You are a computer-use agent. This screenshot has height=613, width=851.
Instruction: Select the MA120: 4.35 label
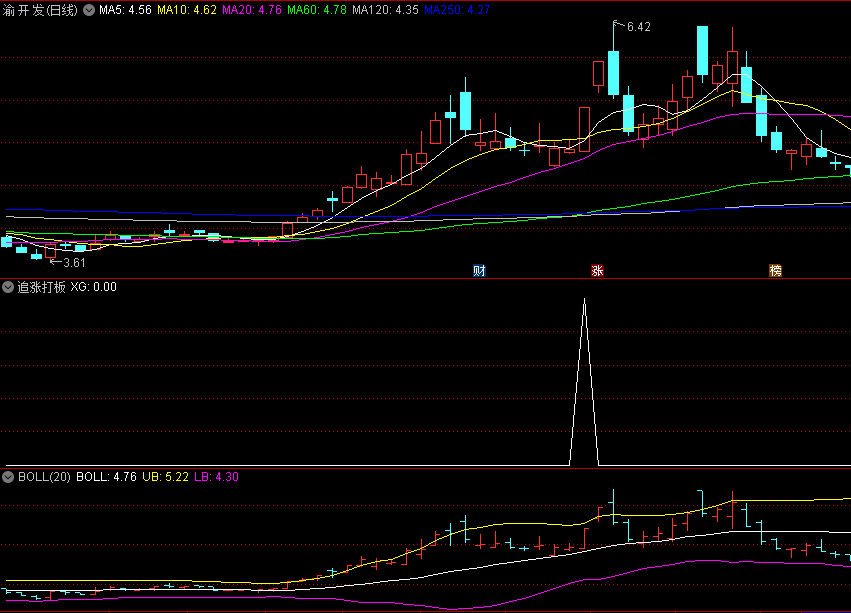tap(385, 10)
